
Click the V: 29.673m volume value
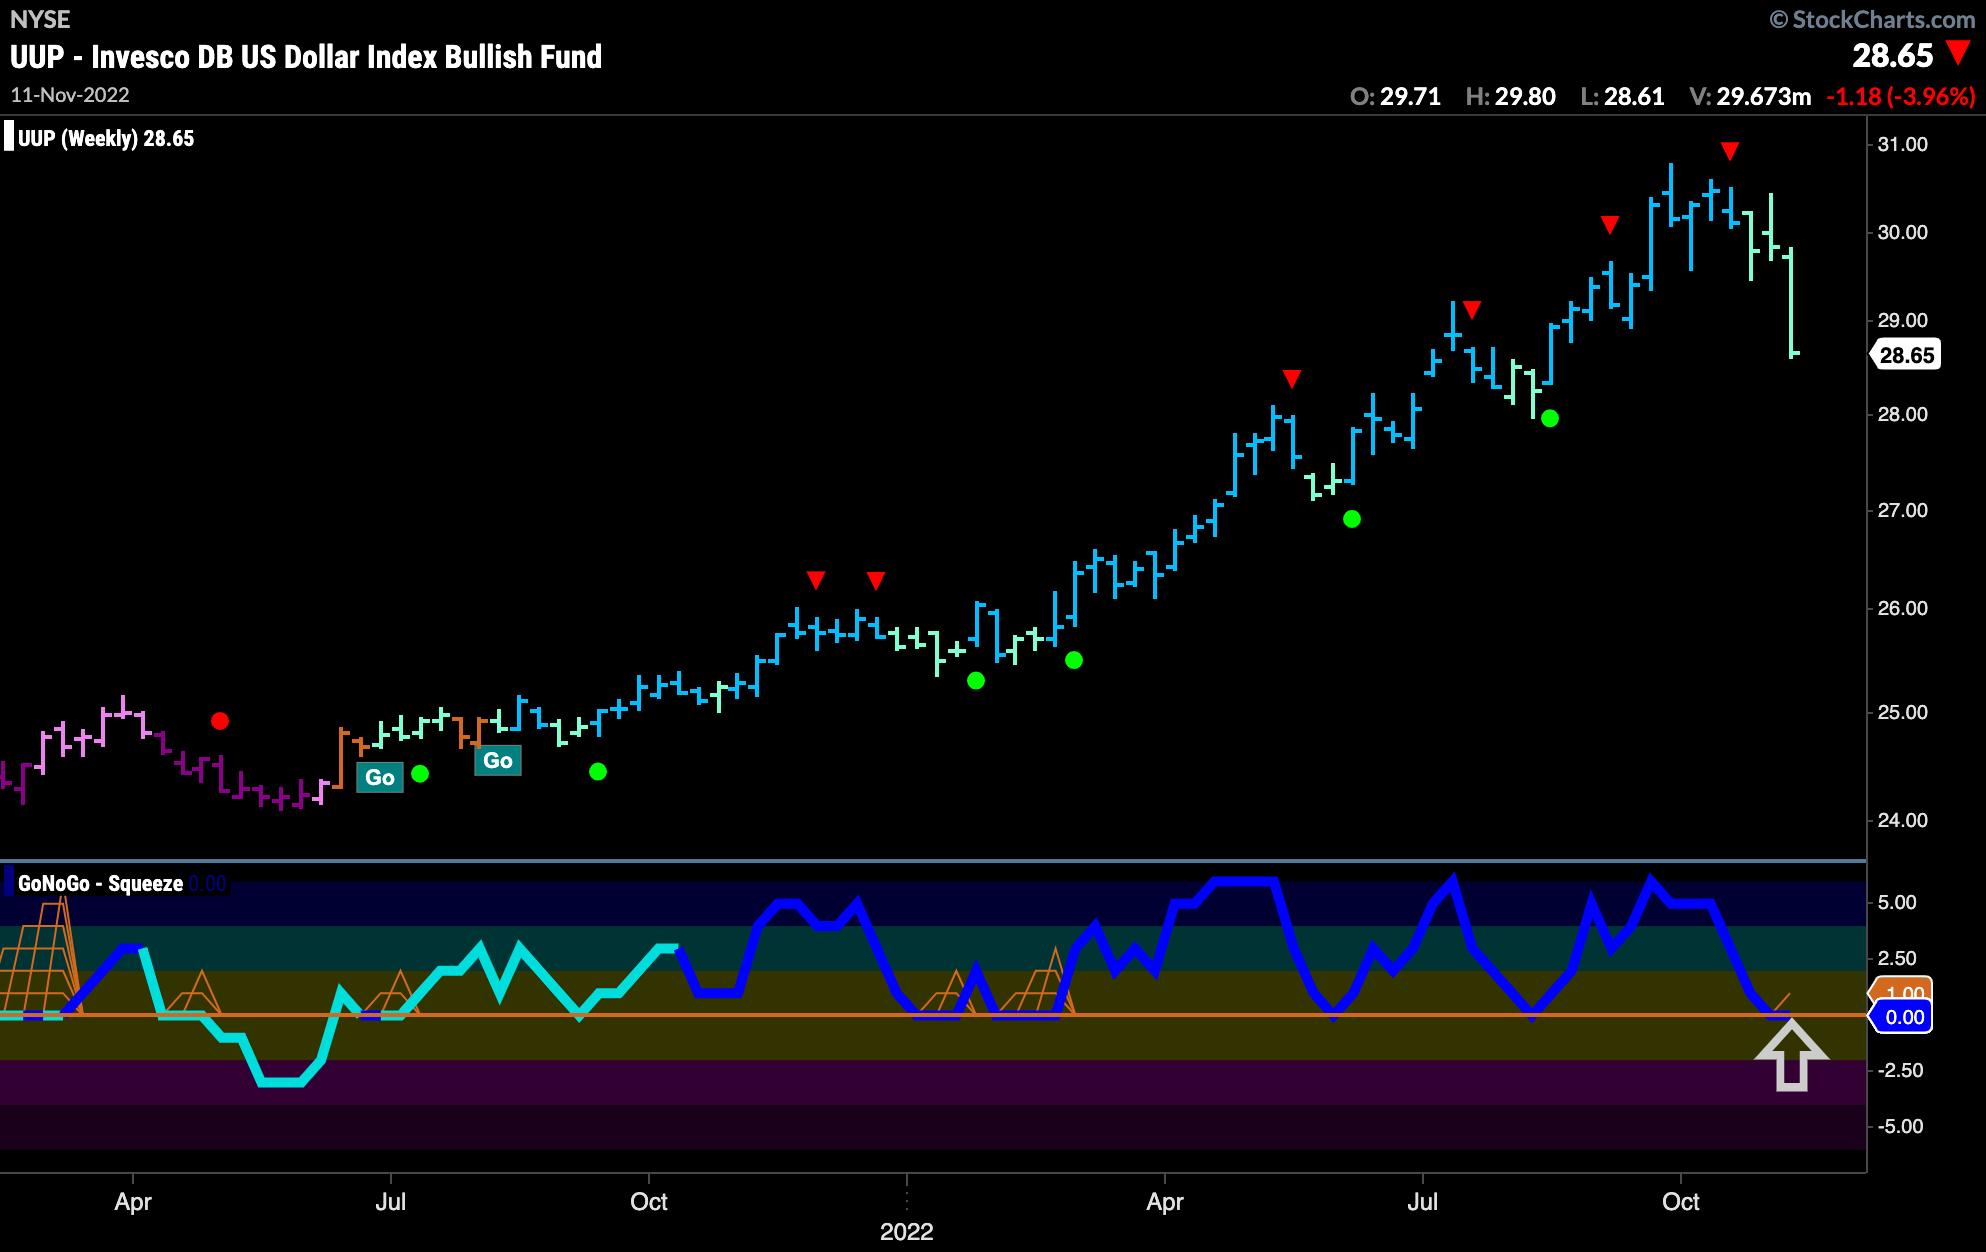point(1750,97)
